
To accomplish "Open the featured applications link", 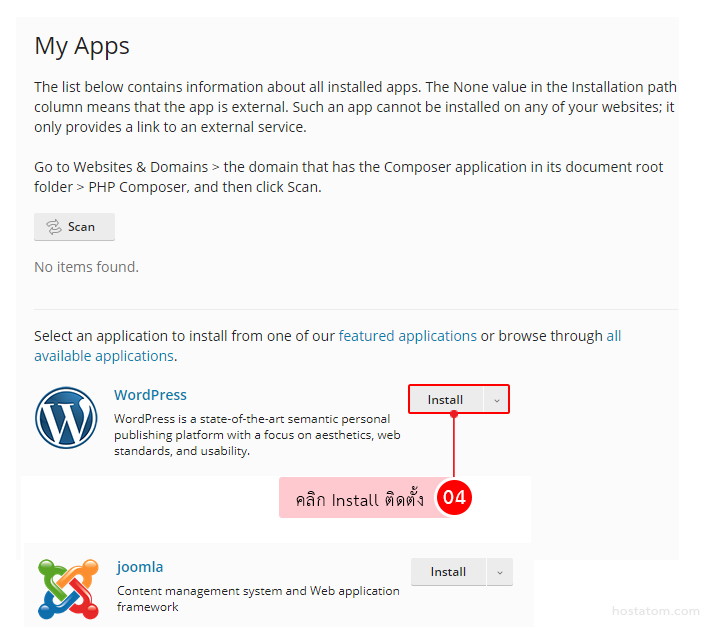I will pos(407,336).
